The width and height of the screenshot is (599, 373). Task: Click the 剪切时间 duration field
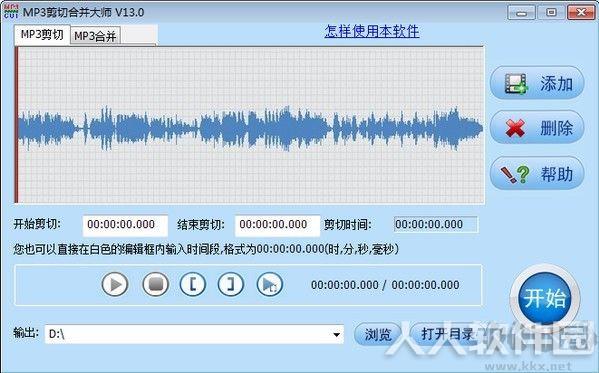point(435,224)
